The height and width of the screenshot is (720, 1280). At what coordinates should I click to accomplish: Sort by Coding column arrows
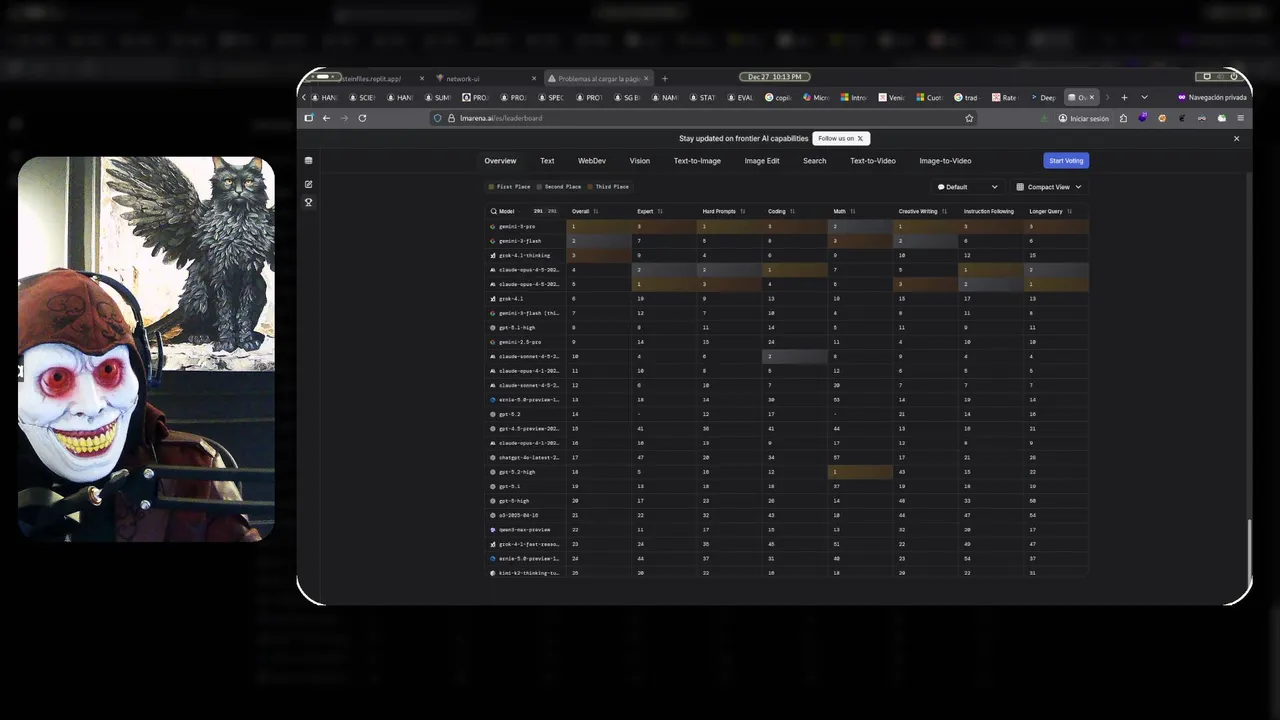[x=793, y=212]
